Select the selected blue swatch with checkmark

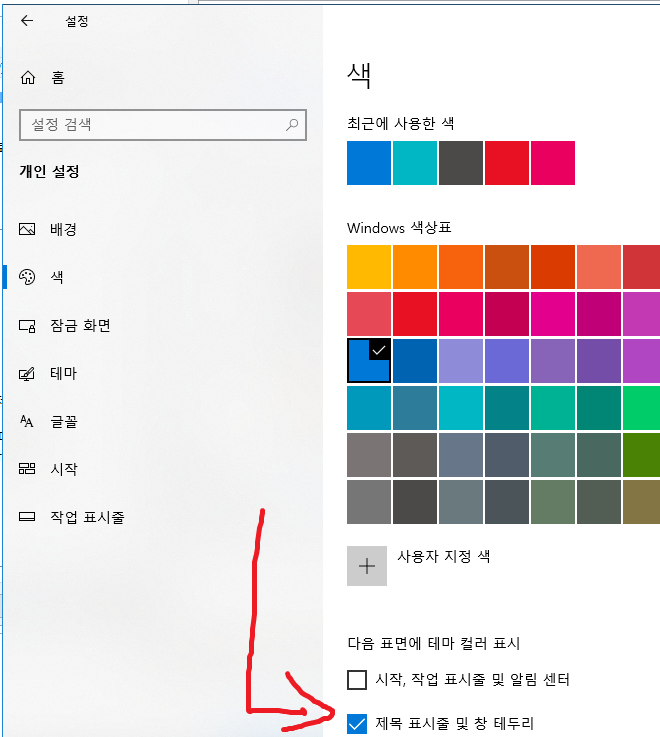coord(369,361)
